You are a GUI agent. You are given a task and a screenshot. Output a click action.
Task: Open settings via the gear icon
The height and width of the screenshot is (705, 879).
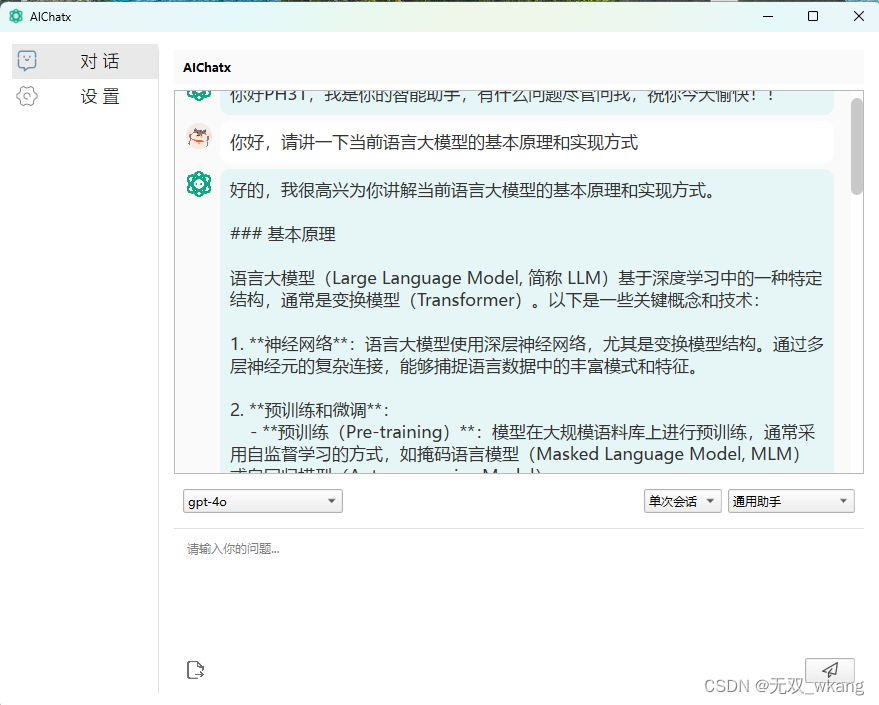pyautogui.click(x=27, y=96)
